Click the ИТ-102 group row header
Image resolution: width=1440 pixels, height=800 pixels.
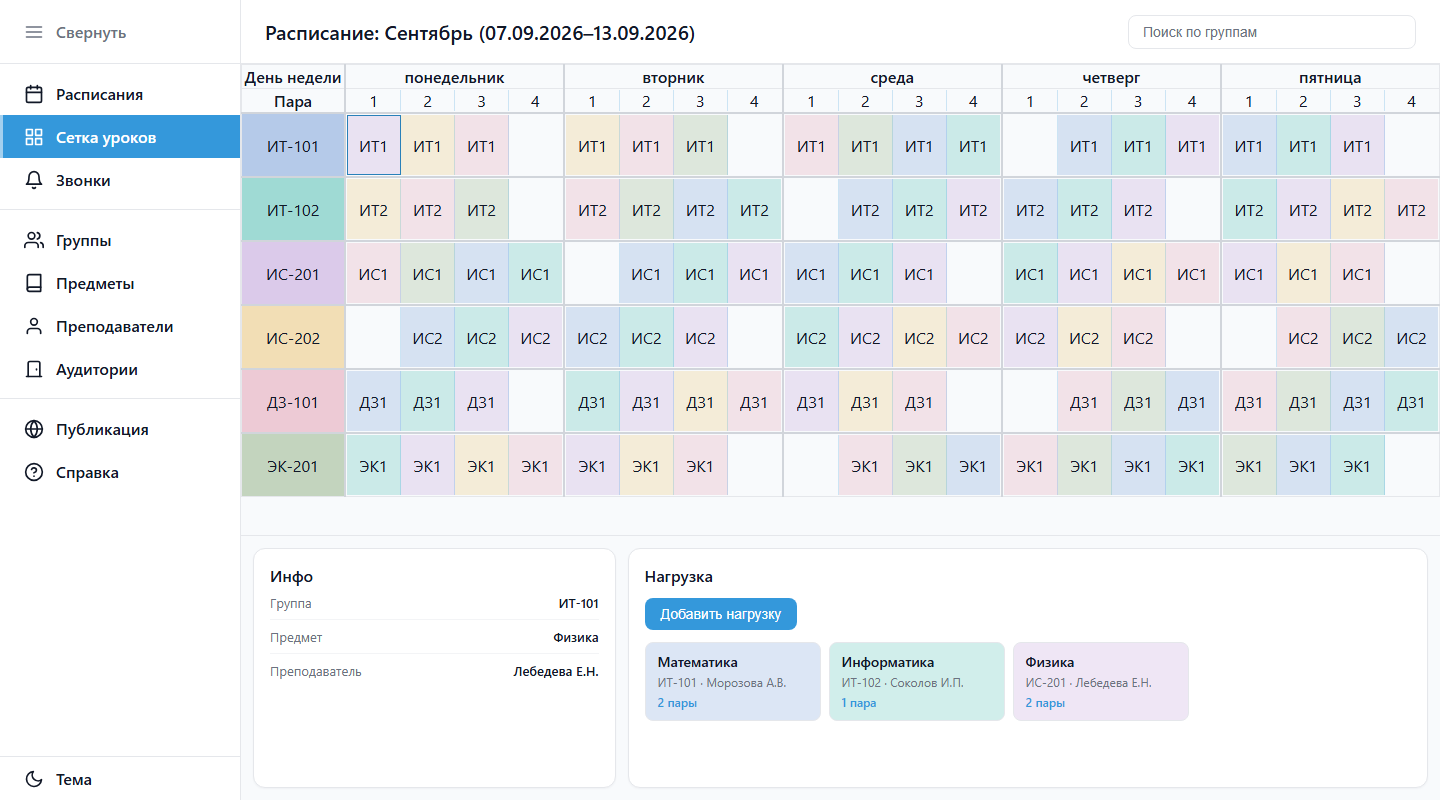pyautogui.click(x=293, y=210)
